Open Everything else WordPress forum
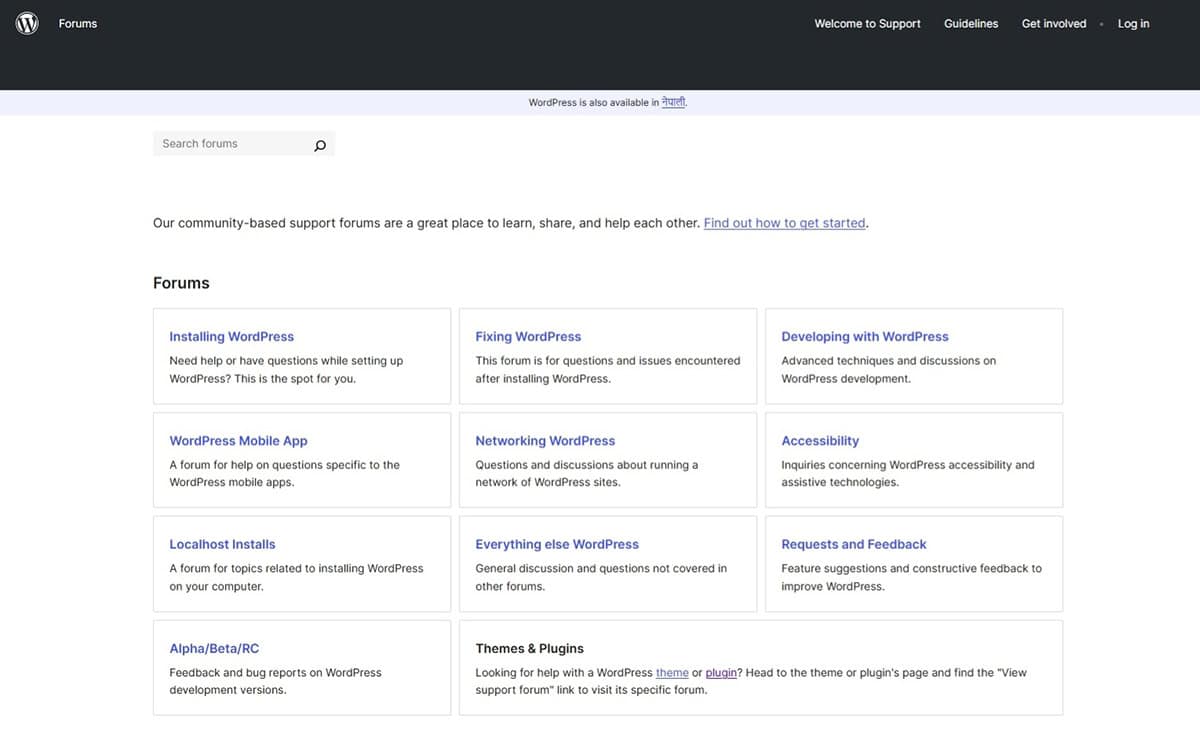 tap(557, 545)
